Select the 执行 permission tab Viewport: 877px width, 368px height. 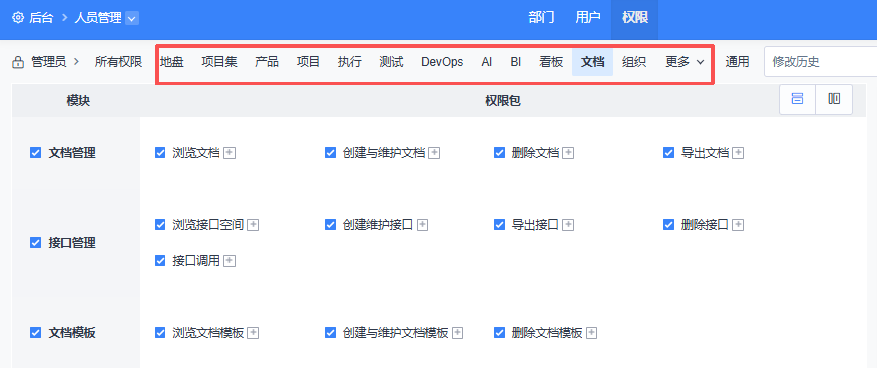(350, 62)
